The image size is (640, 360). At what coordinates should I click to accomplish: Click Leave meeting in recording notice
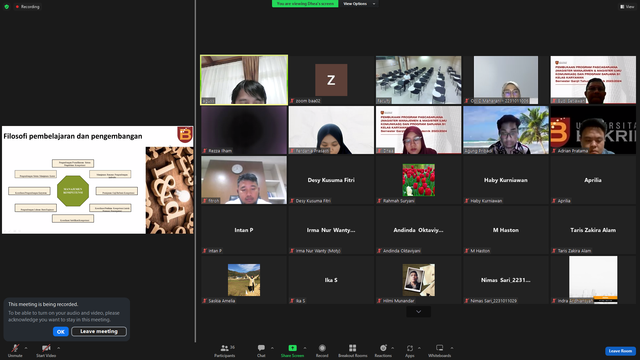pos(99,331)
